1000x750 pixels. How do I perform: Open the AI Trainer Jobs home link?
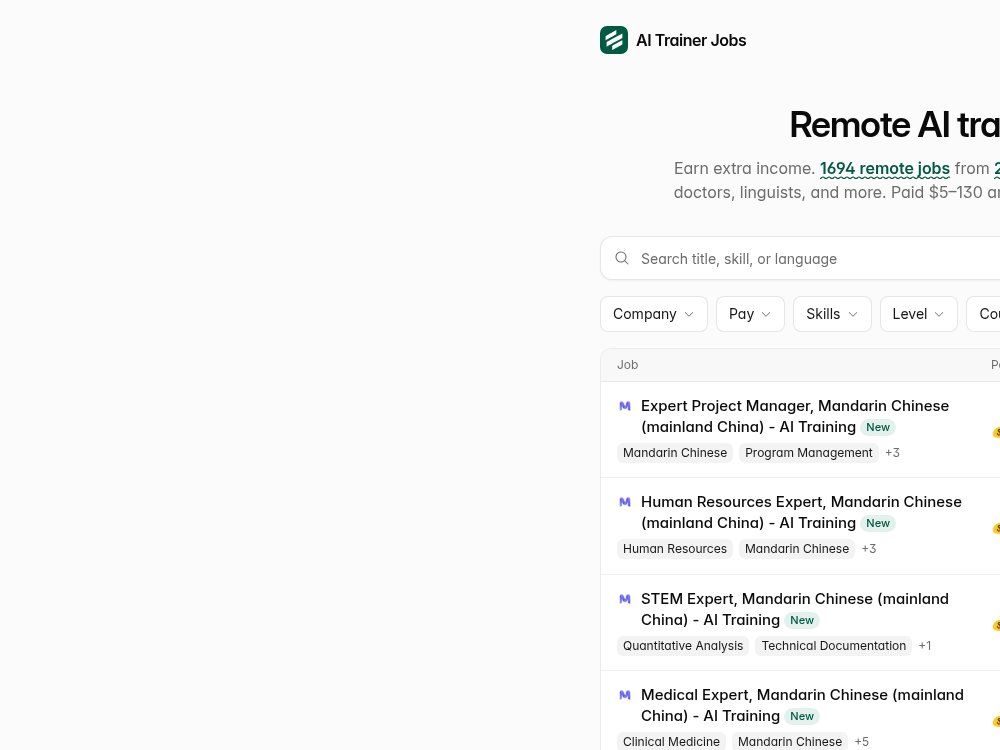[x=673, y=40]
